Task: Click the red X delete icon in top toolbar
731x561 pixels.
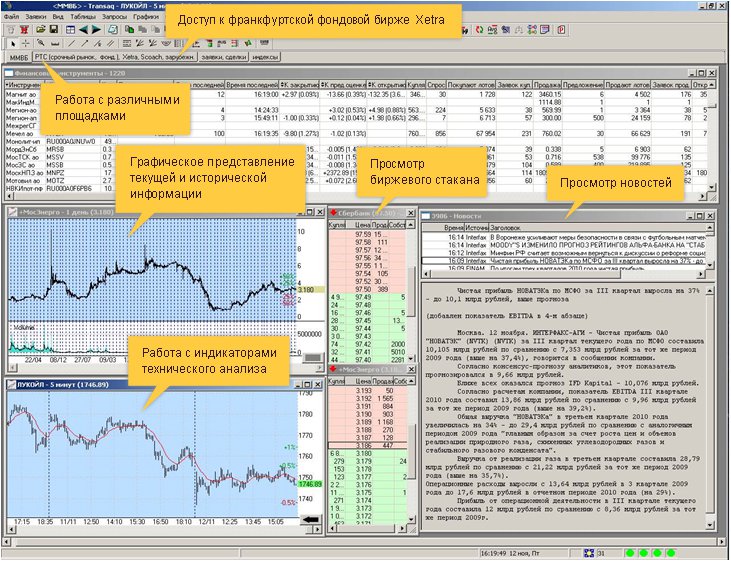Action: coord(25,30)
